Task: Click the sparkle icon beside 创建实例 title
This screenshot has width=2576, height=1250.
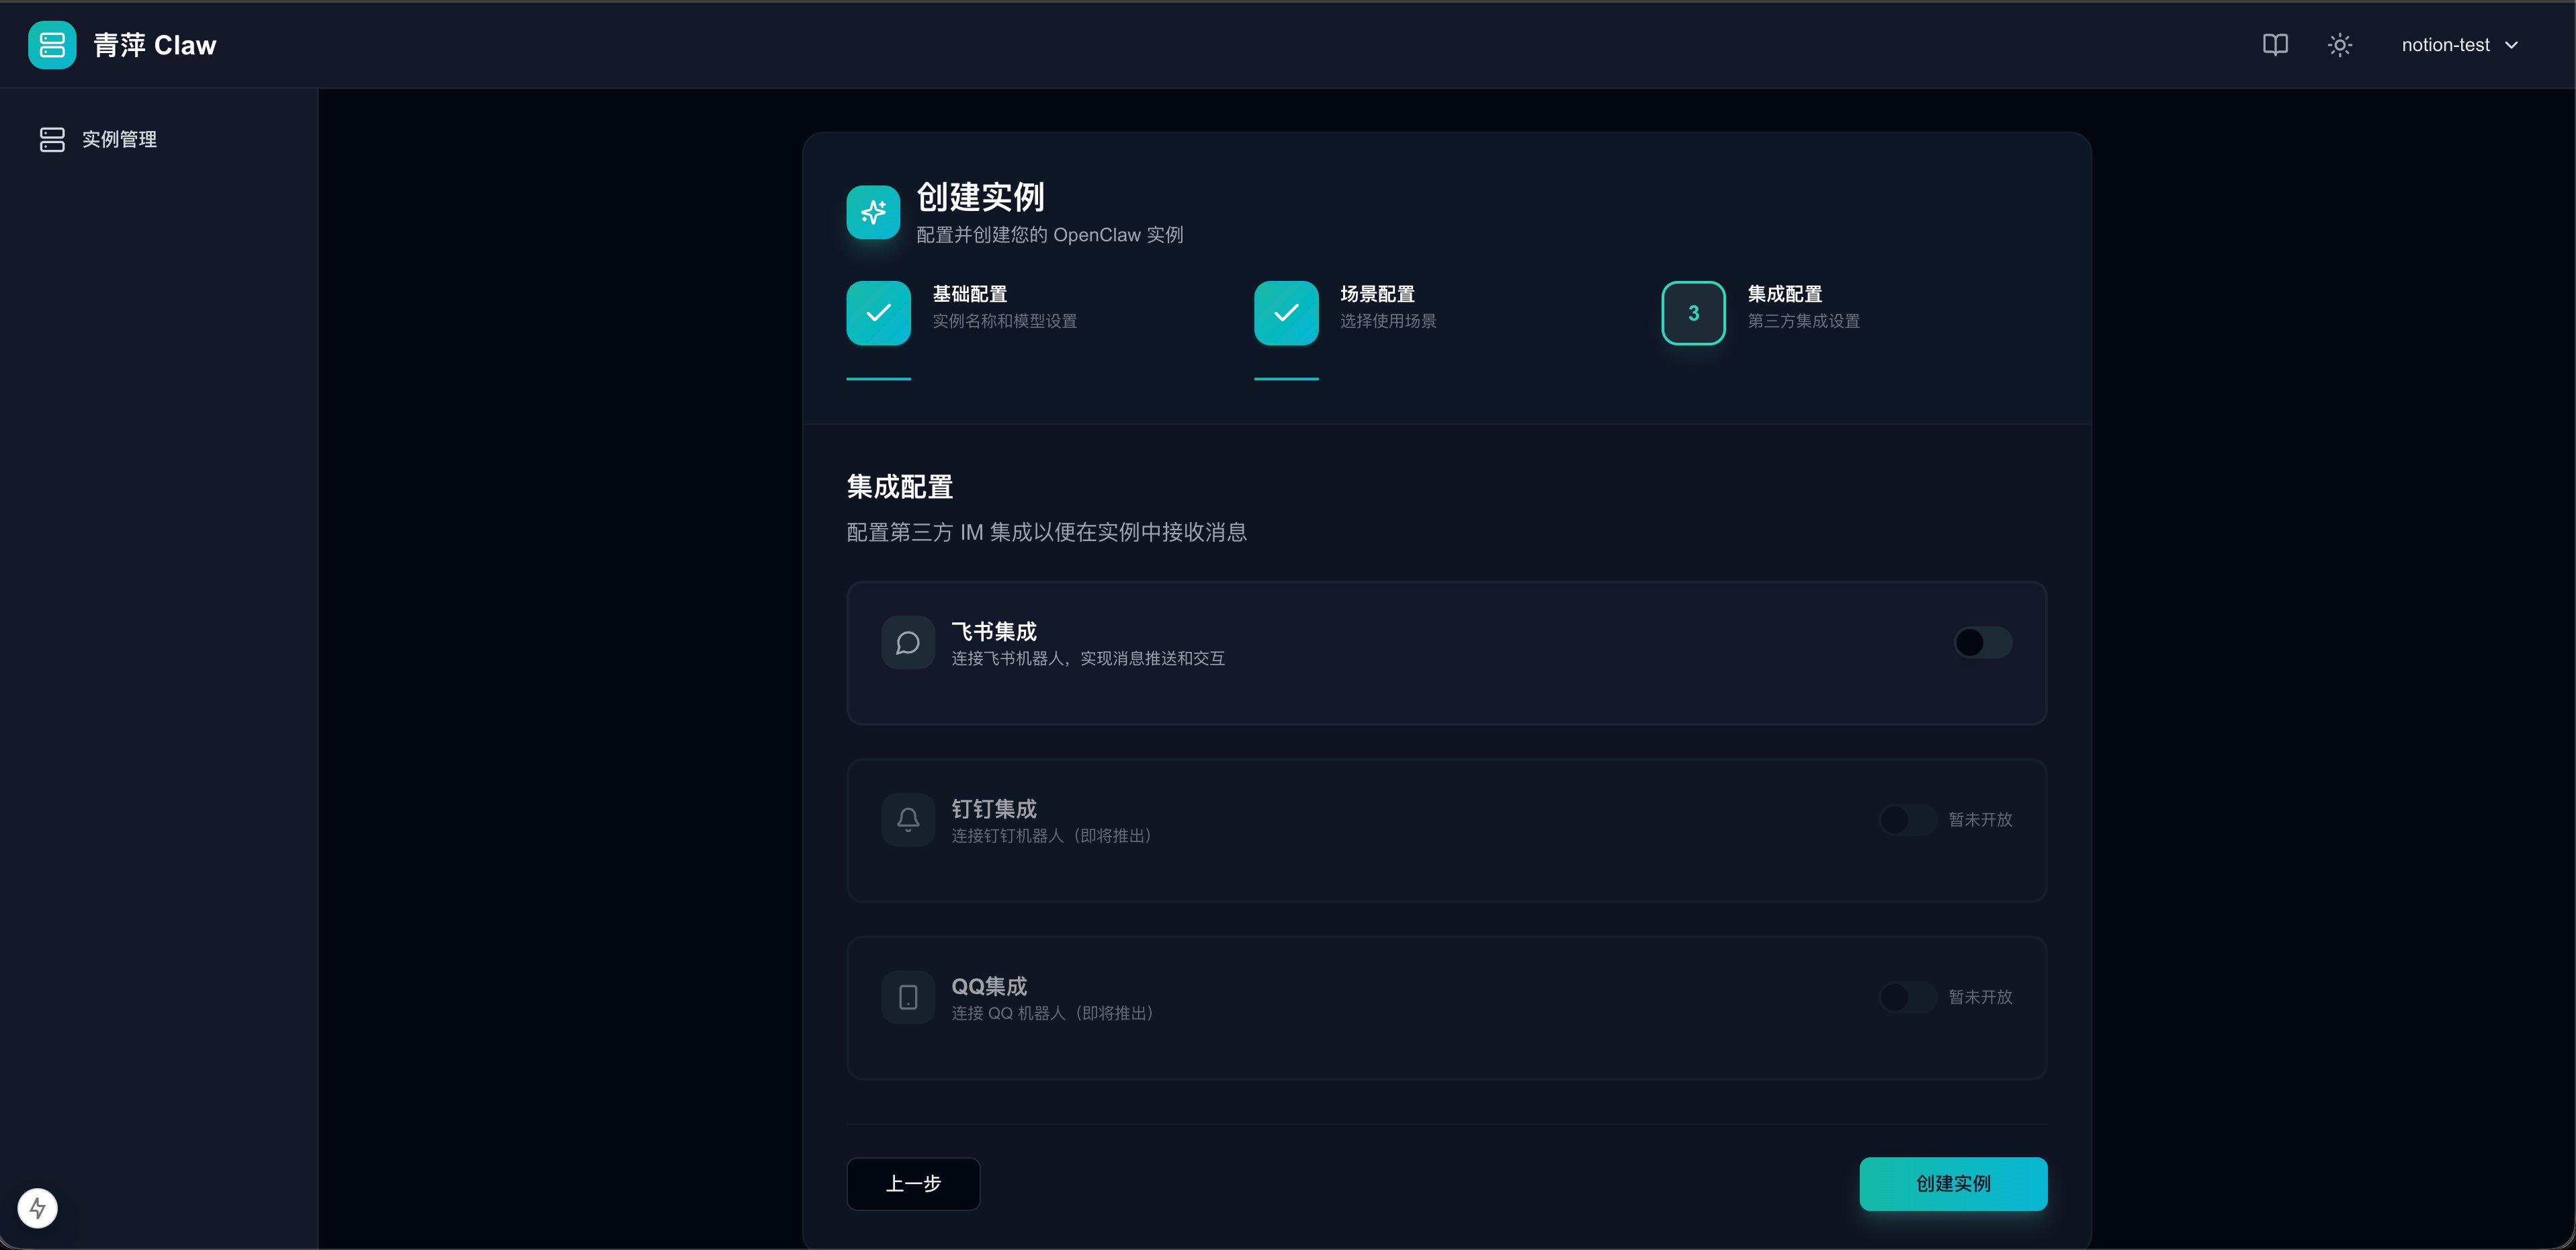Action: coord(873,212)
